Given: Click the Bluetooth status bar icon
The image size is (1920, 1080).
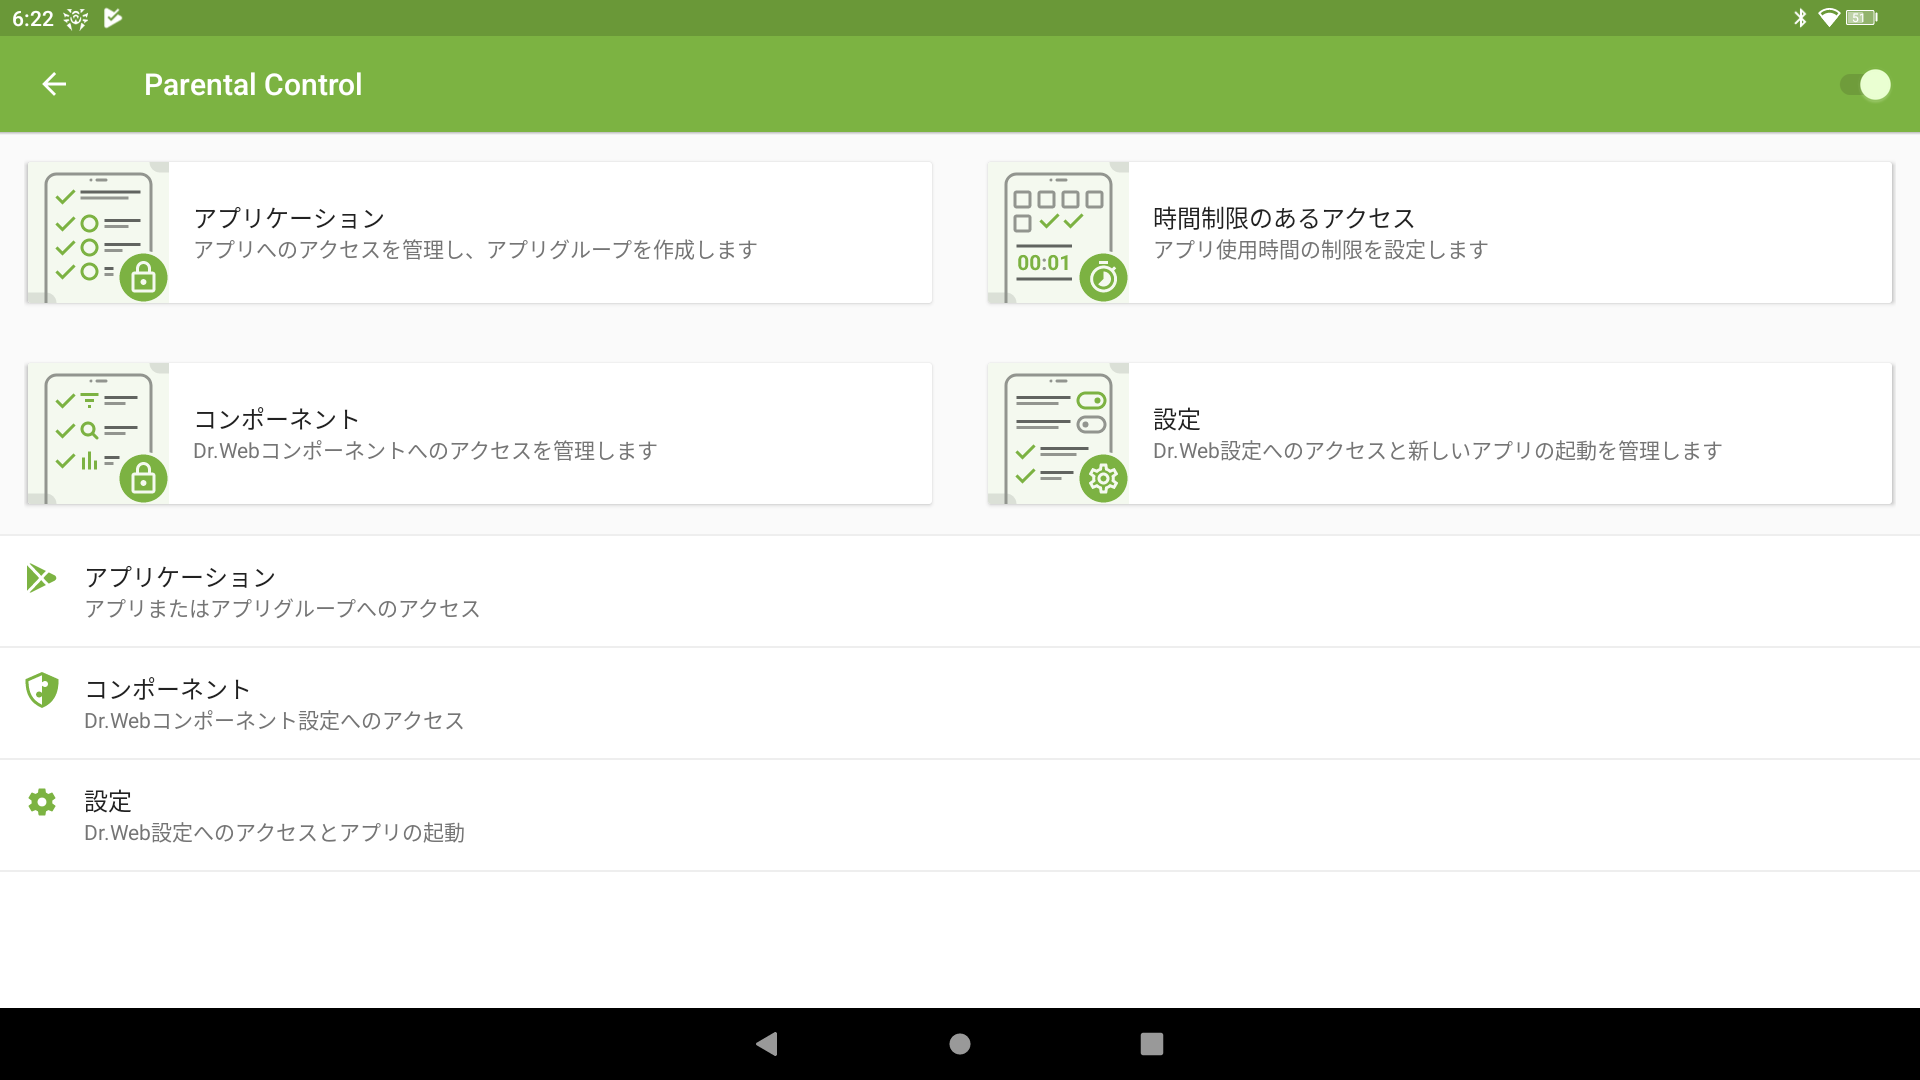Looking at the screenshot, I should [1800, 18].
